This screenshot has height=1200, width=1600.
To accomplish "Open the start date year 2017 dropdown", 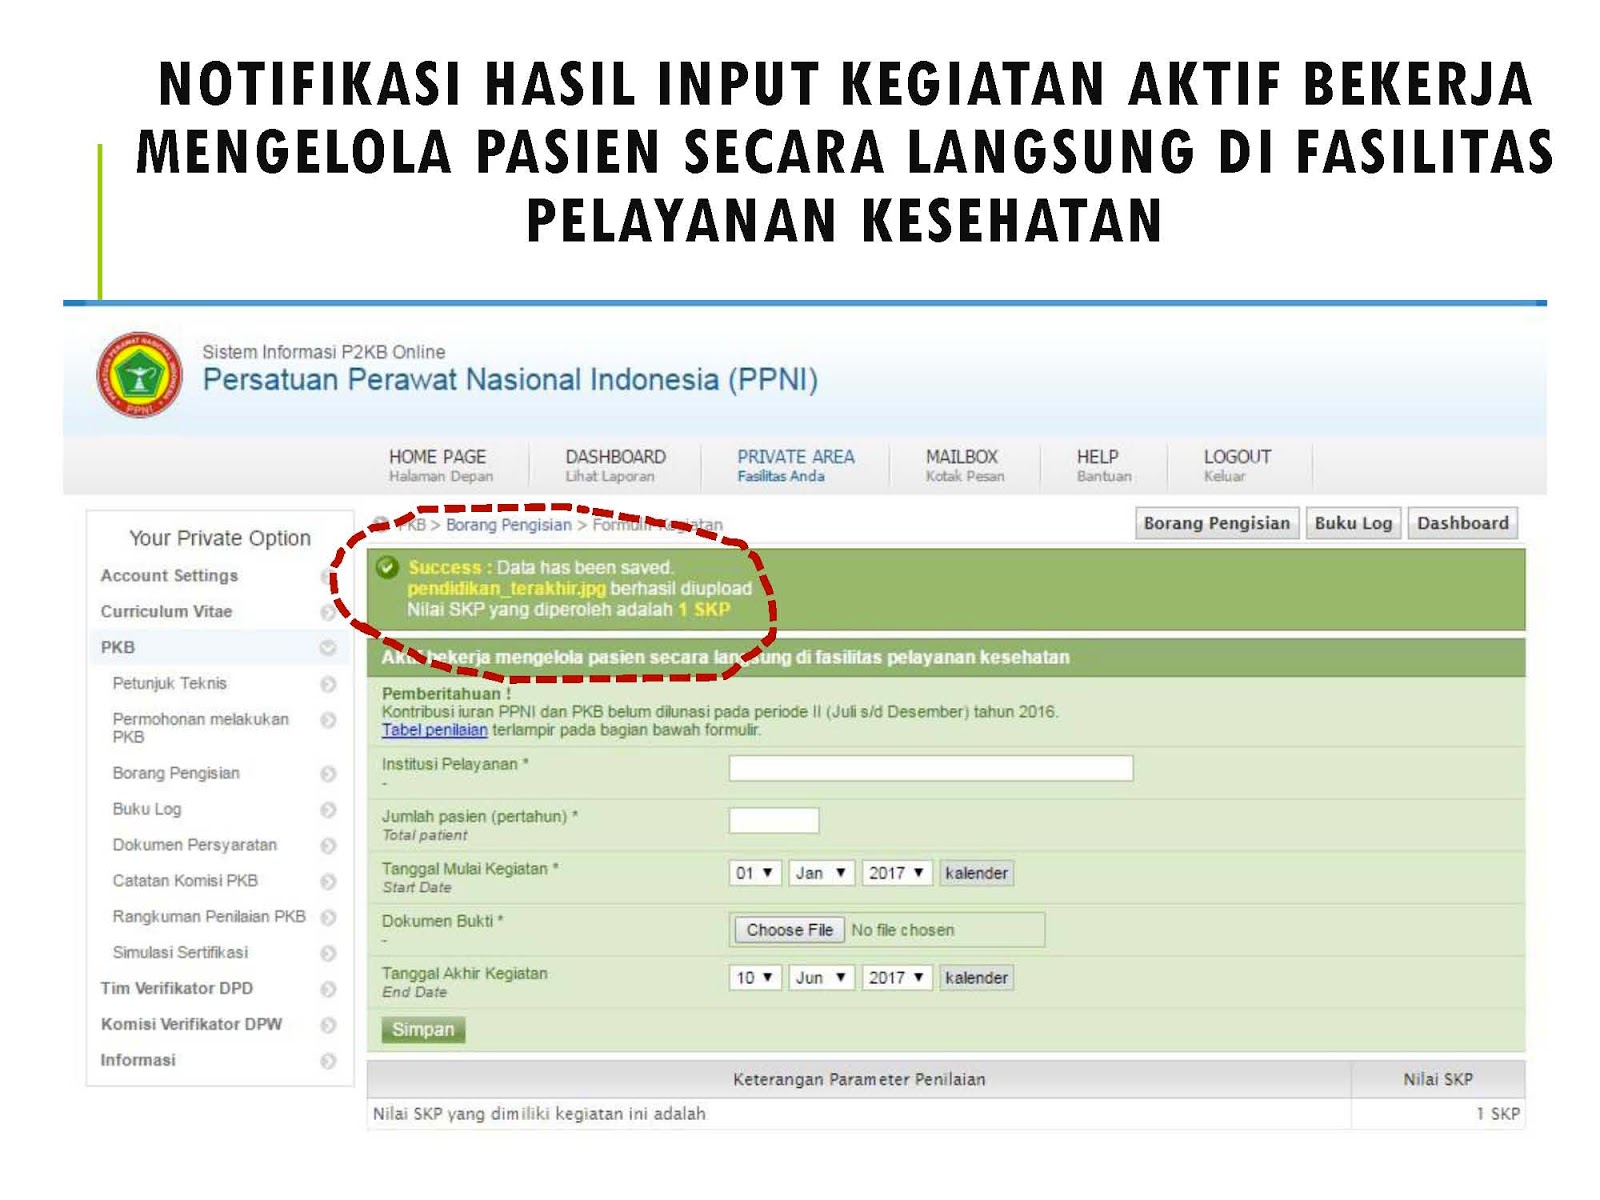I will point(897,873).
